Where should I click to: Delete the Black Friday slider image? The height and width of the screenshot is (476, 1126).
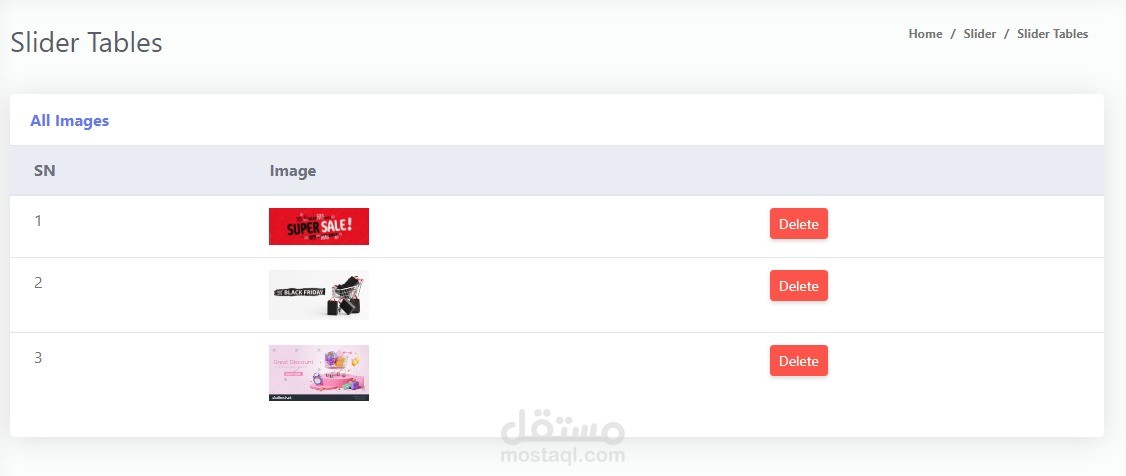tap(799, 286)
